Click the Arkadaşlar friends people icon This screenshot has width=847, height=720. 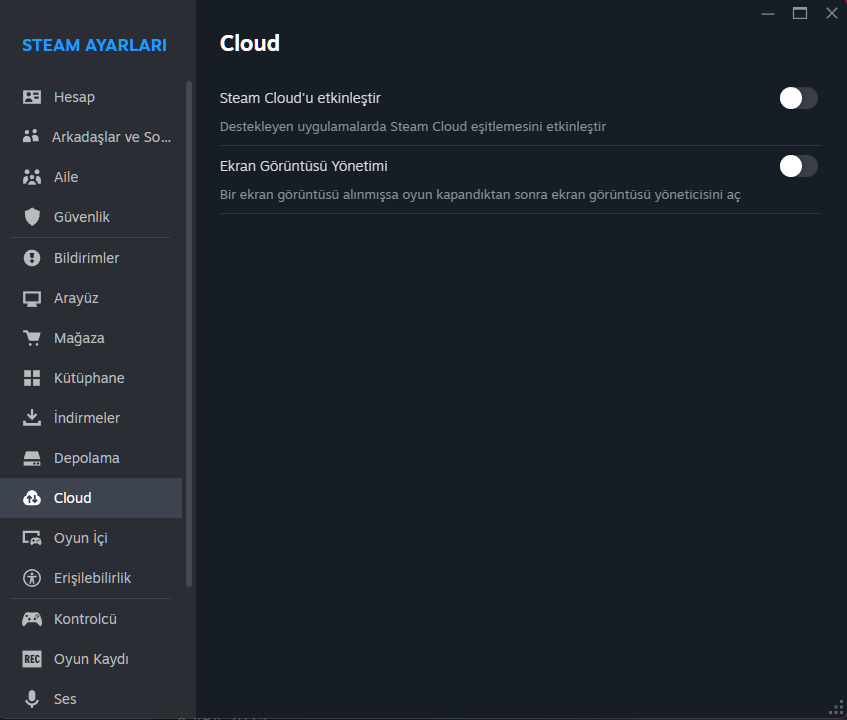click(31, 136)
